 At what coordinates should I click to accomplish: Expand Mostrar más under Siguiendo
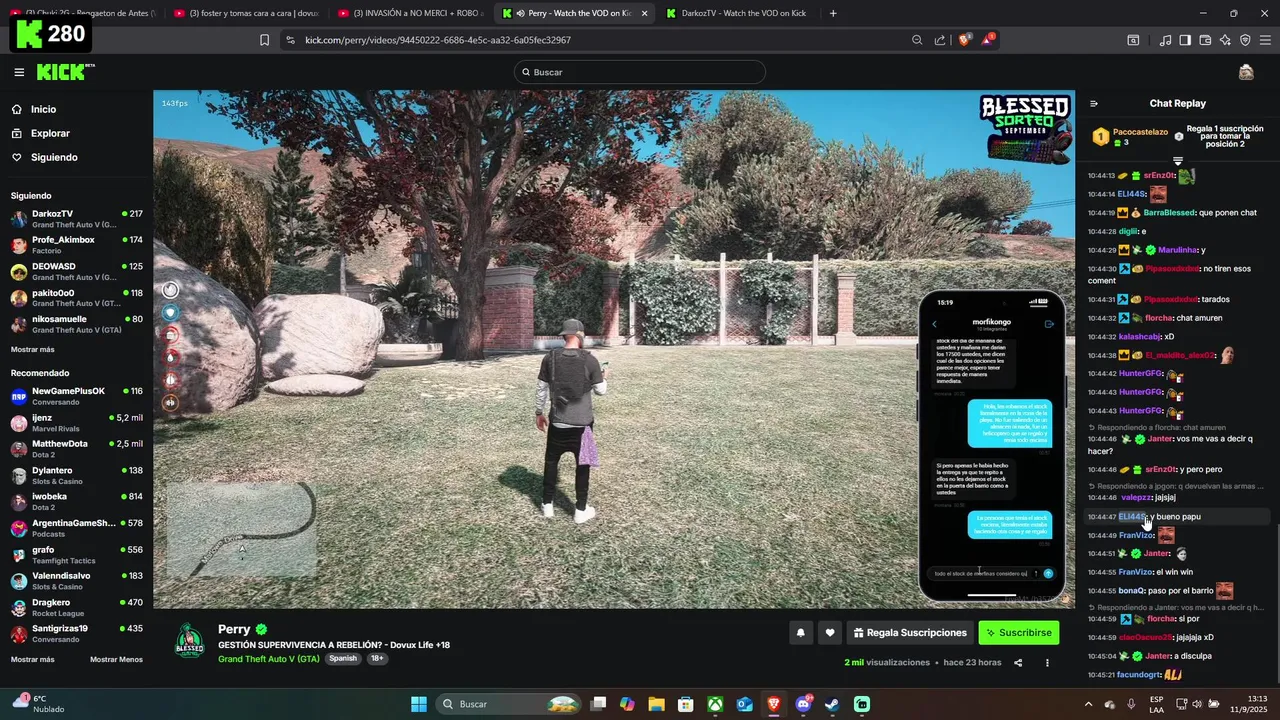33,350
